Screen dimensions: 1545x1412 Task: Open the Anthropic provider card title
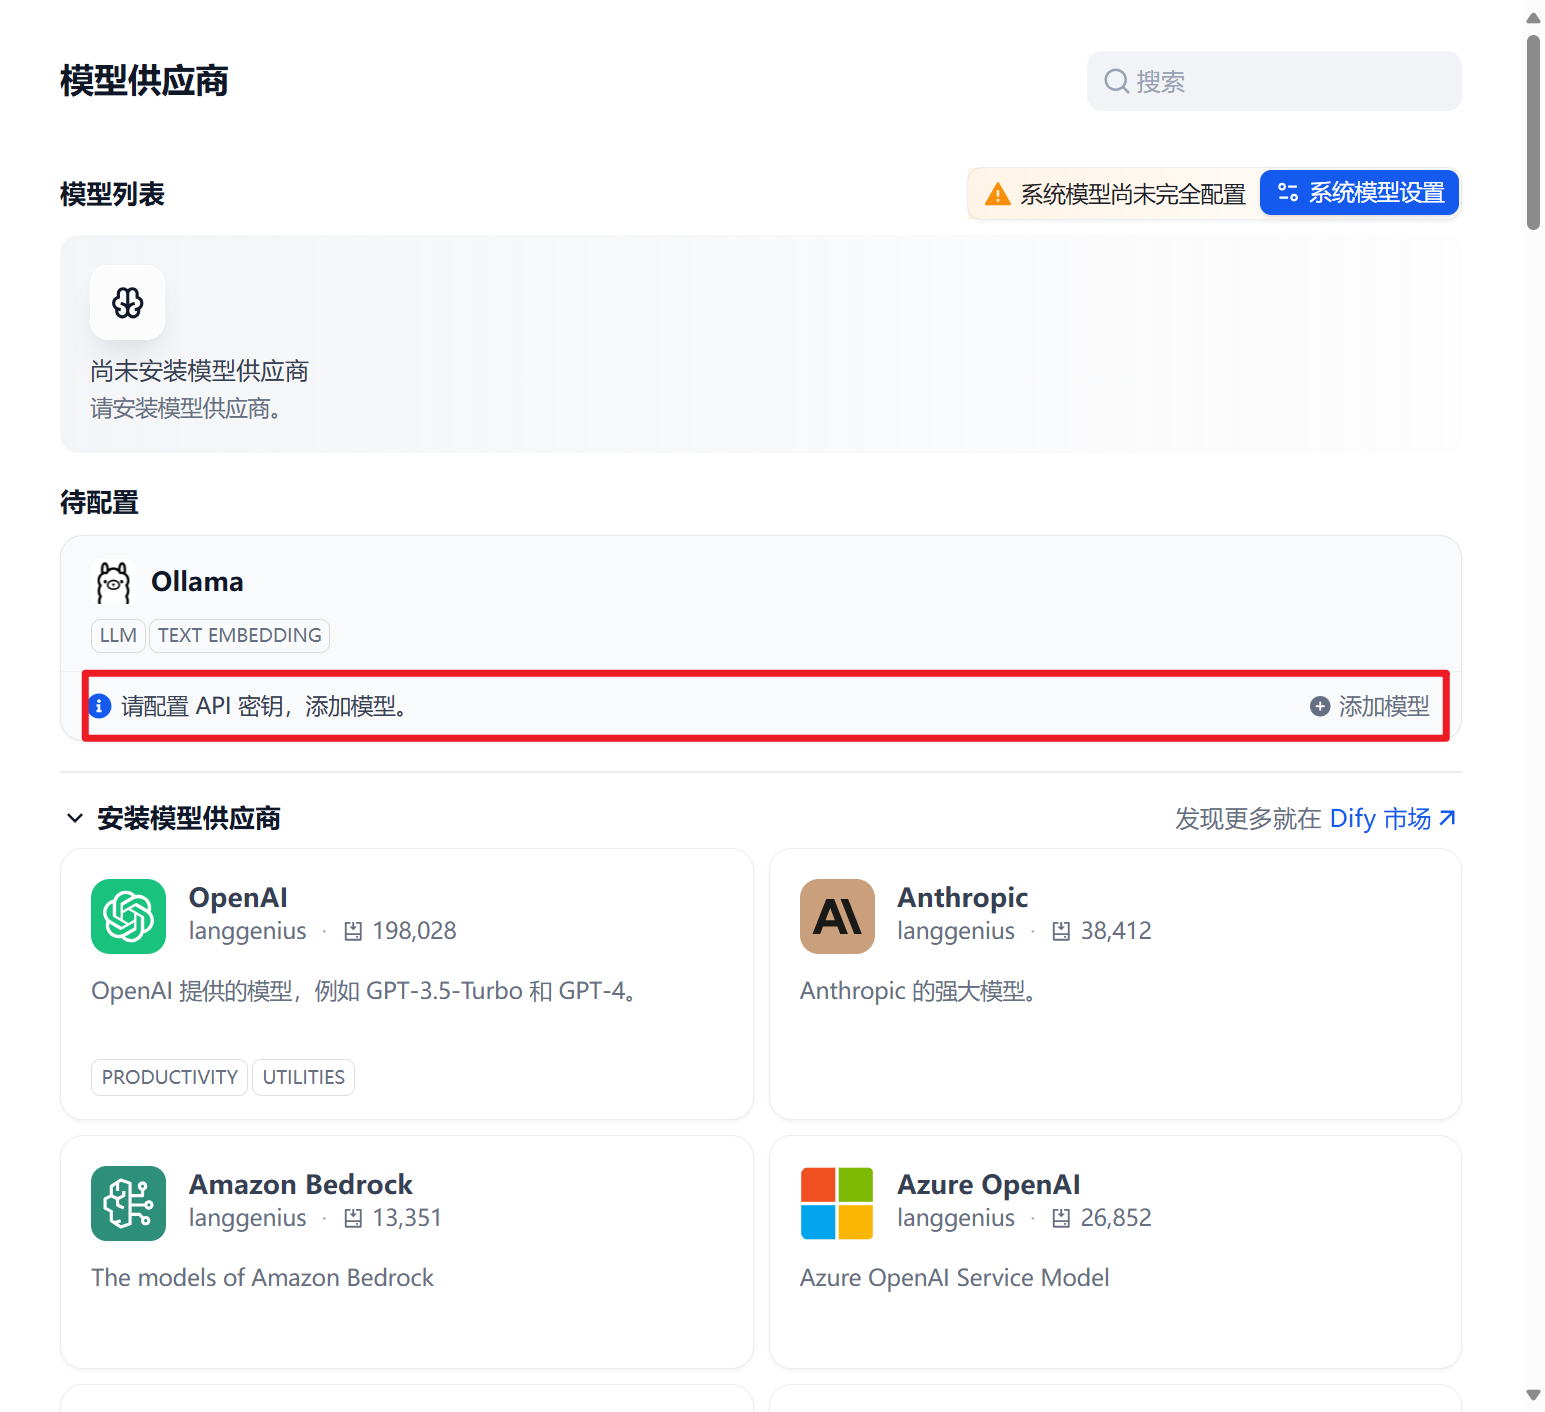coord(962,898)
